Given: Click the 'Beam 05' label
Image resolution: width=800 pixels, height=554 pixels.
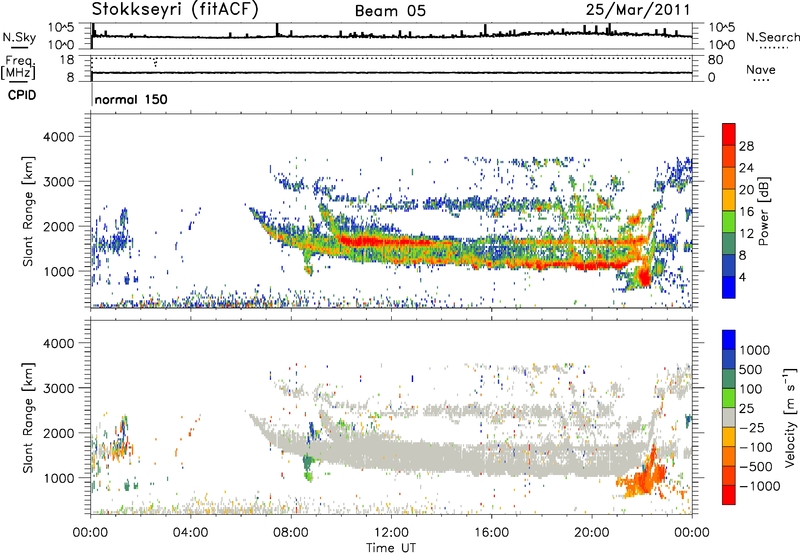Looking at the screenshot, I should click(x=390, y=11).
